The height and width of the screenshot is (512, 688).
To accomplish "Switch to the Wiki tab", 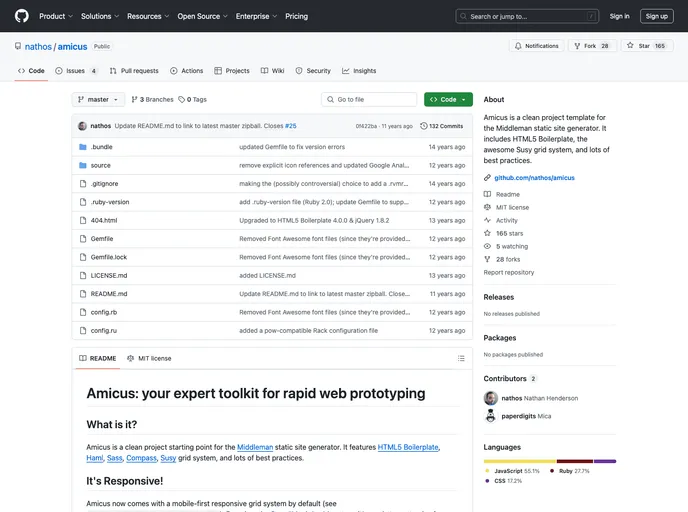I will point(272,71).
